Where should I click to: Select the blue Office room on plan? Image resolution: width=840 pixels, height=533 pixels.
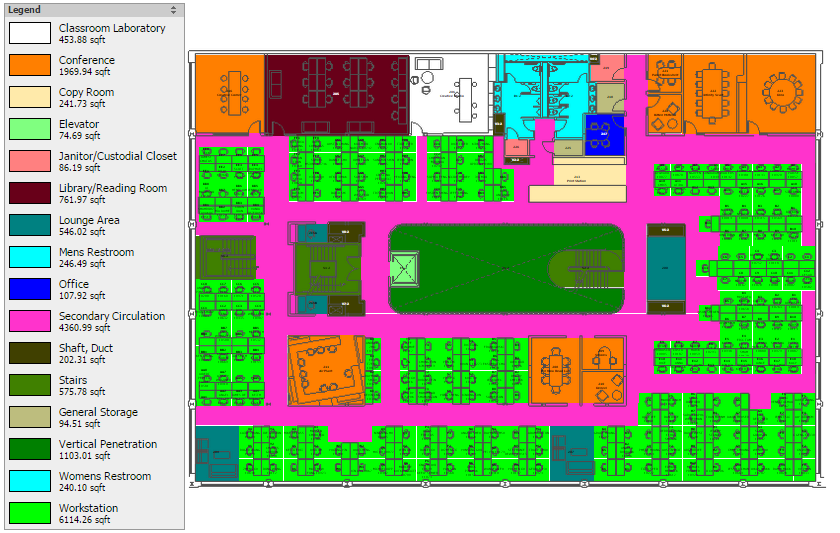(x=605, y=135)
